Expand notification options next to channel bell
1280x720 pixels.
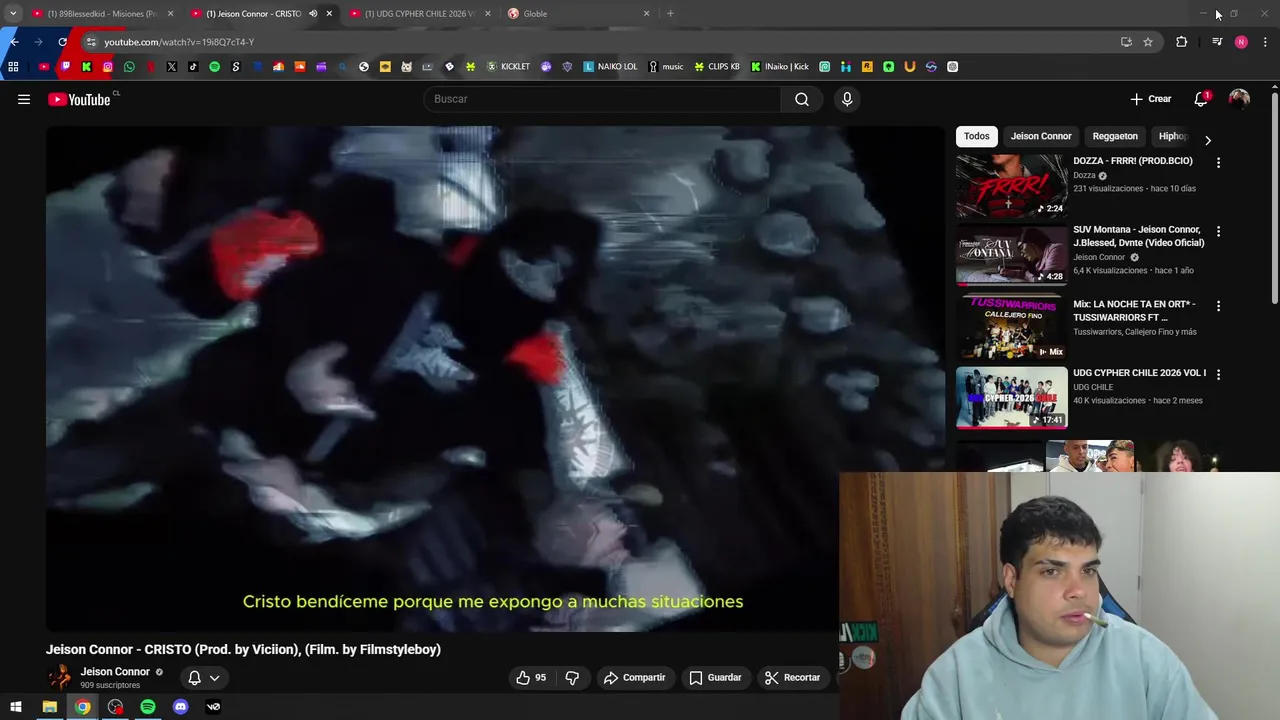coord(214,678)
